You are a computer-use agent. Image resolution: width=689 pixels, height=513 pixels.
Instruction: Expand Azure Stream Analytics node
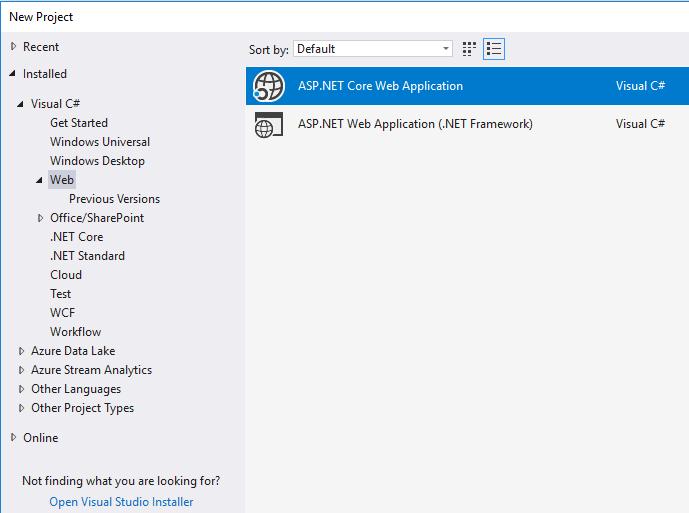[22, 370]
